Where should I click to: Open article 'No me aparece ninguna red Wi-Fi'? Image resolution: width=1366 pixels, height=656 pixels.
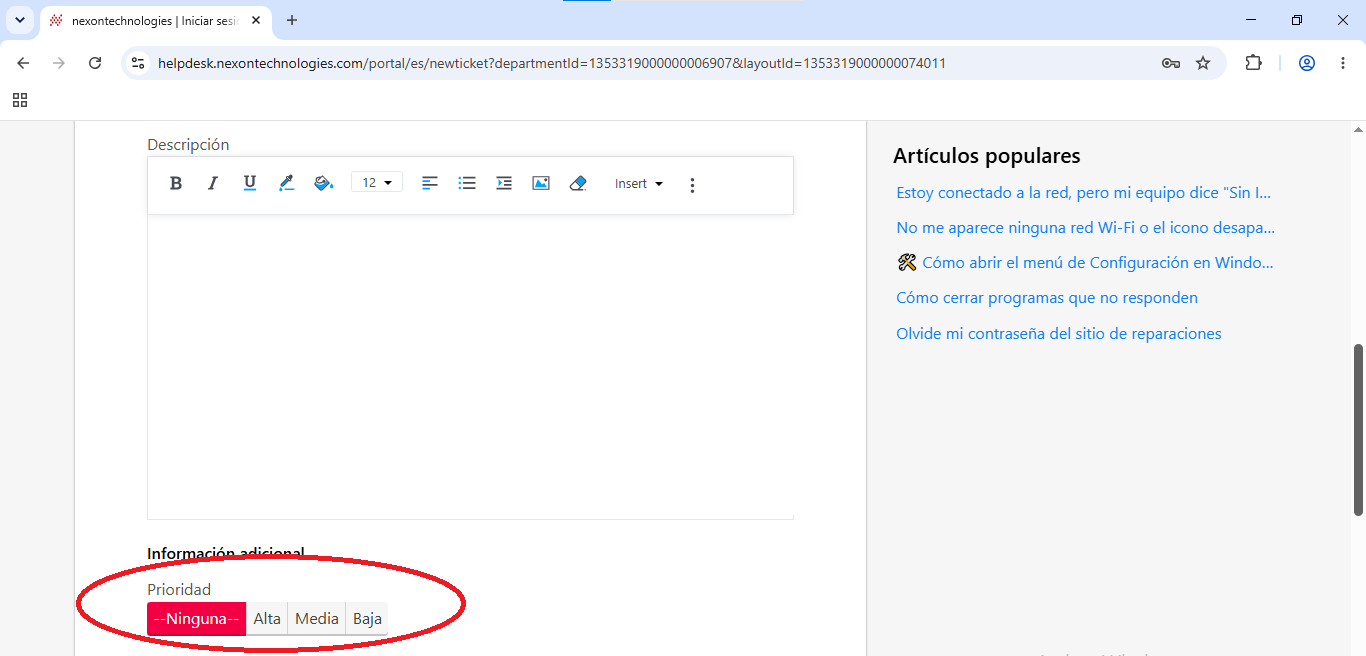(x=1085, y=228)
